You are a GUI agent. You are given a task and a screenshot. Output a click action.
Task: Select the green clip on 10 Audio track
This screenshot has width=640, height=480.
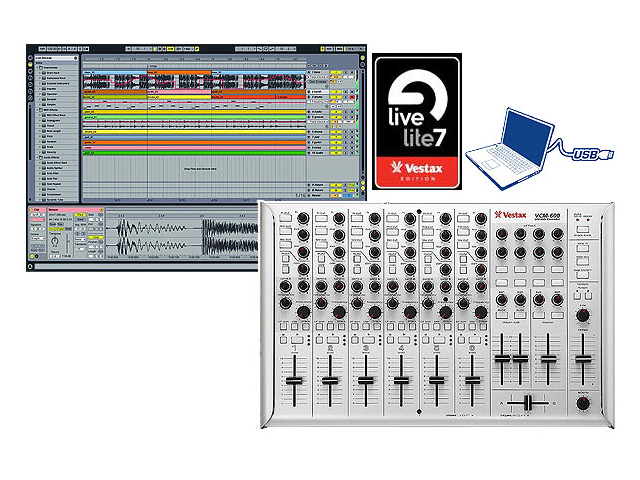pos(194,153)
